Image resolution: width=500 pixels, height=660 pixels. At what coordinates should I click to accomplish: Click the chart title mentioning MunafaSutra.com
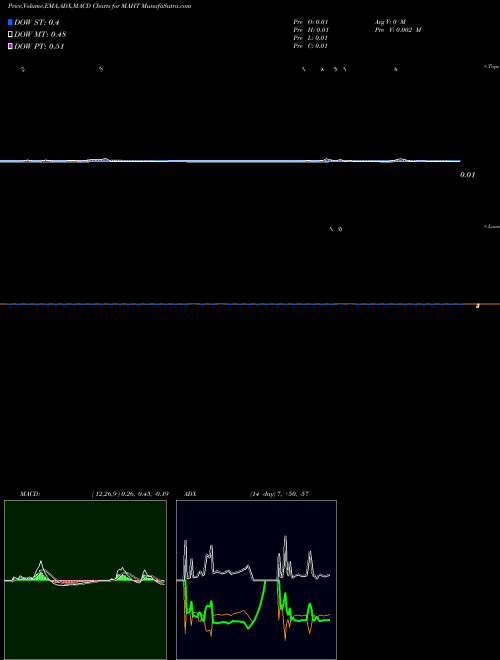pyautogui.click(x=100, y=6)
